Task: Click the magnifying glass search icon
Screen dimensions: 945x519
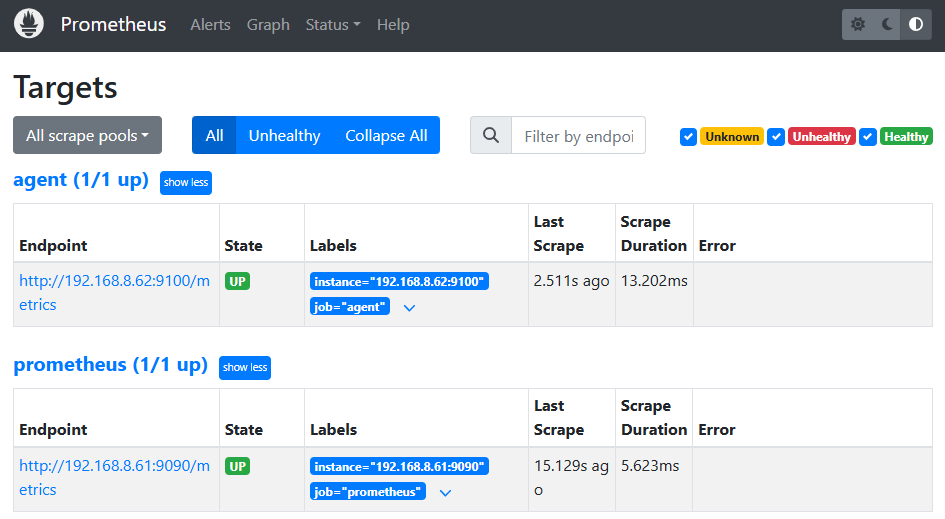Action: [x=490, y=136]
